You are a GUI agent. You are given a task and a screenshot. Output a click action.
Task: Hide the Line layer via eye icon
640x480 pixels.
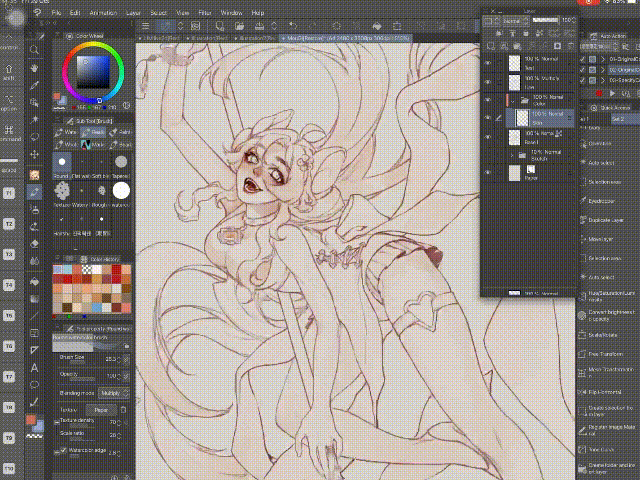pyautogui.click(x=487, y=82)
